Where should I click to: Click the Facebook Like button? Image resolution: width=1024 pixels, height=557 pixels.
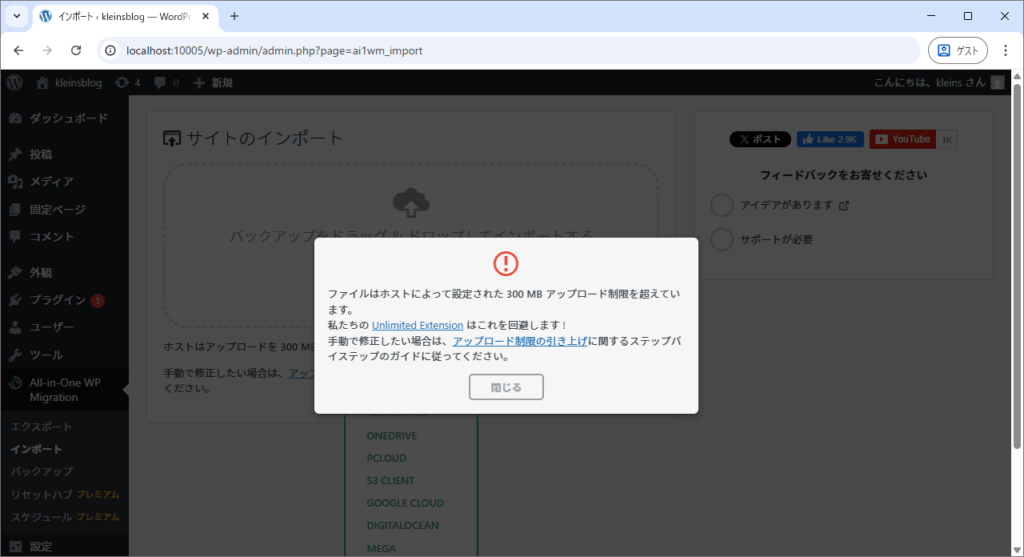click(829, 139)
